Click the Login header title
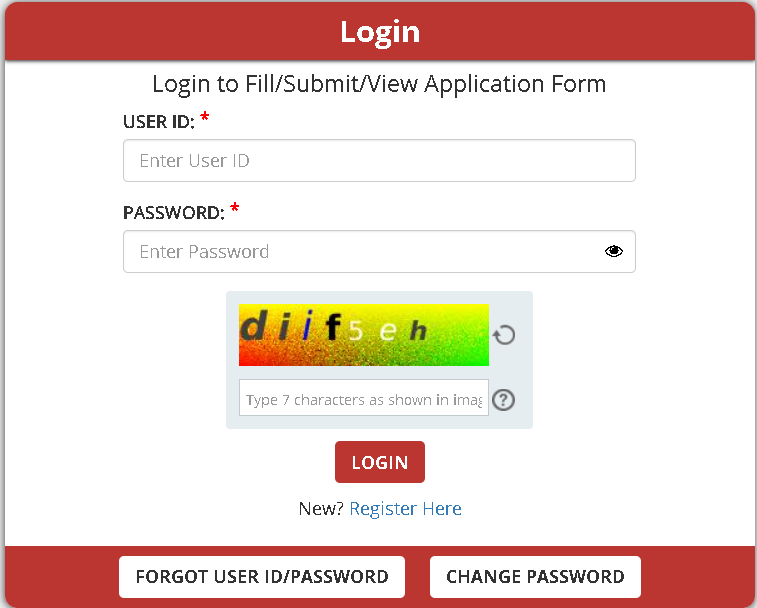This screenshot has height=608, width=757. 380,32
